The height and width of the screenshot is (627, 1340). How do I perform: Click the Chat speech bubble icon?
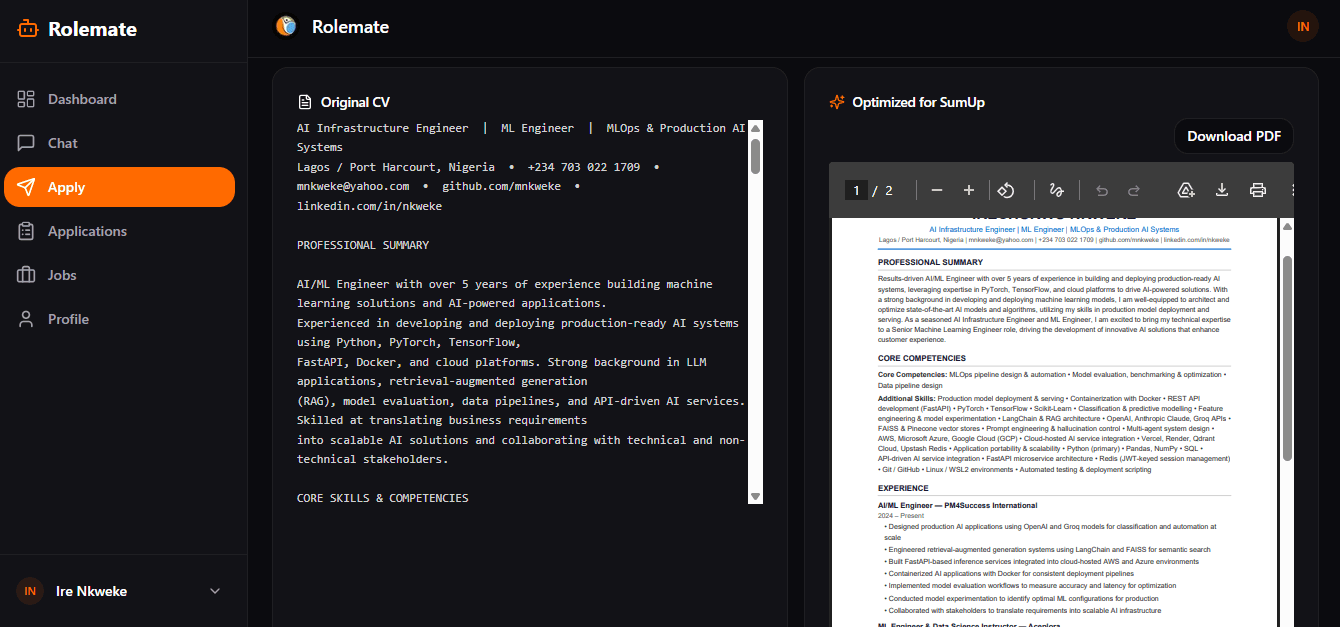click(x=26, y=143)
